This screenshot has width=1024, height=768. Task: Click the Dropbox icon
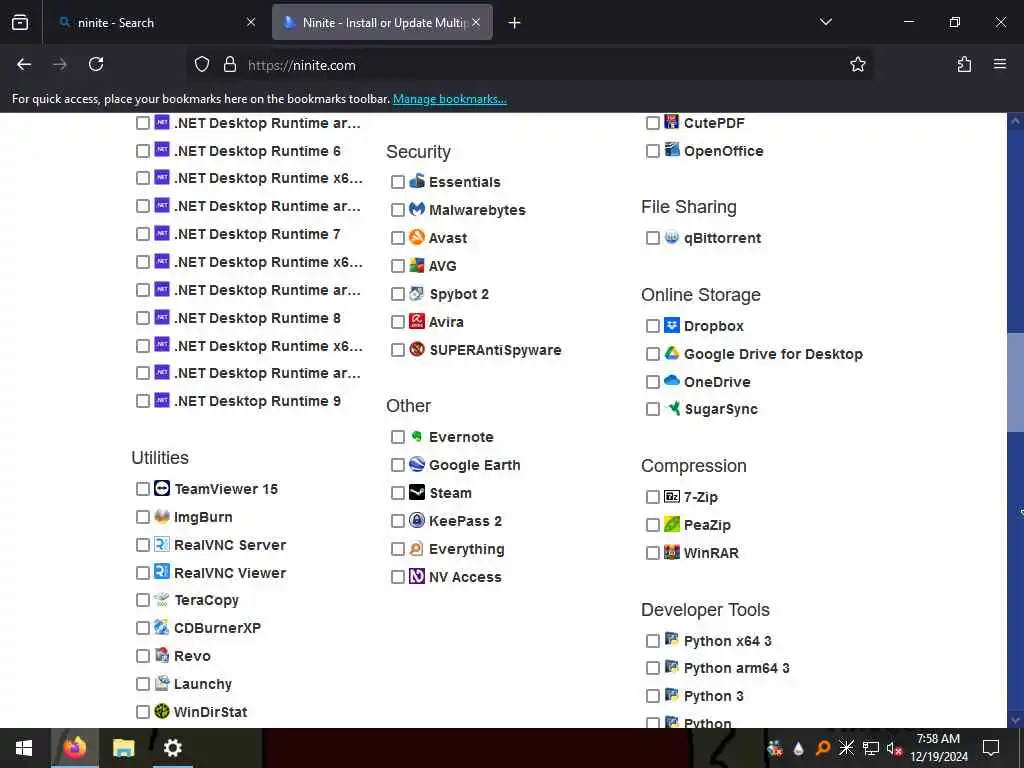click(x=671, y=325)
